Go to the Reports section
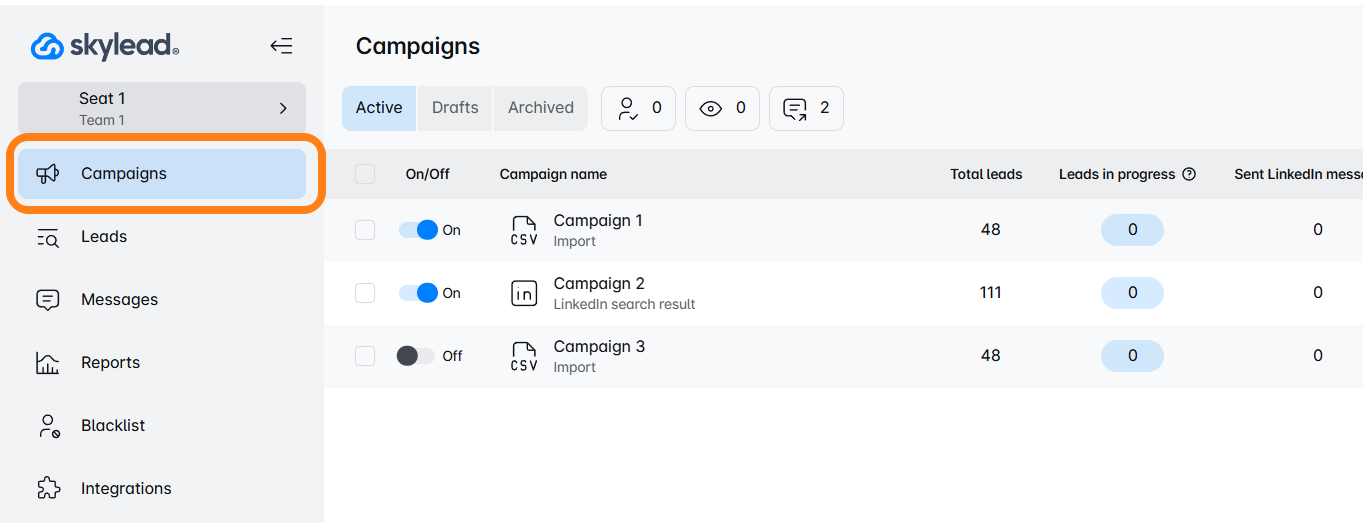The width and height of the screenshot is (1363, 523). tap(110, 363)
